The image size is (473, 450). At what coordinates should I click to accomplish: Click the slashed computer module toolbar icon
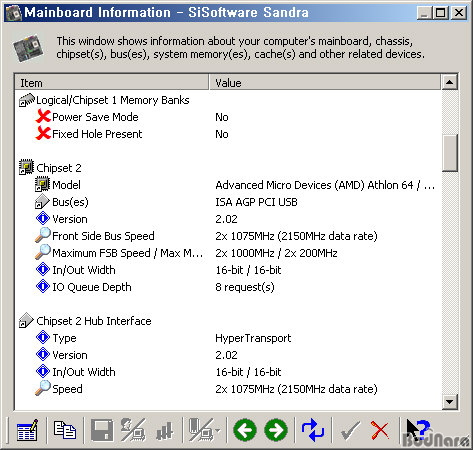[133, 430]
